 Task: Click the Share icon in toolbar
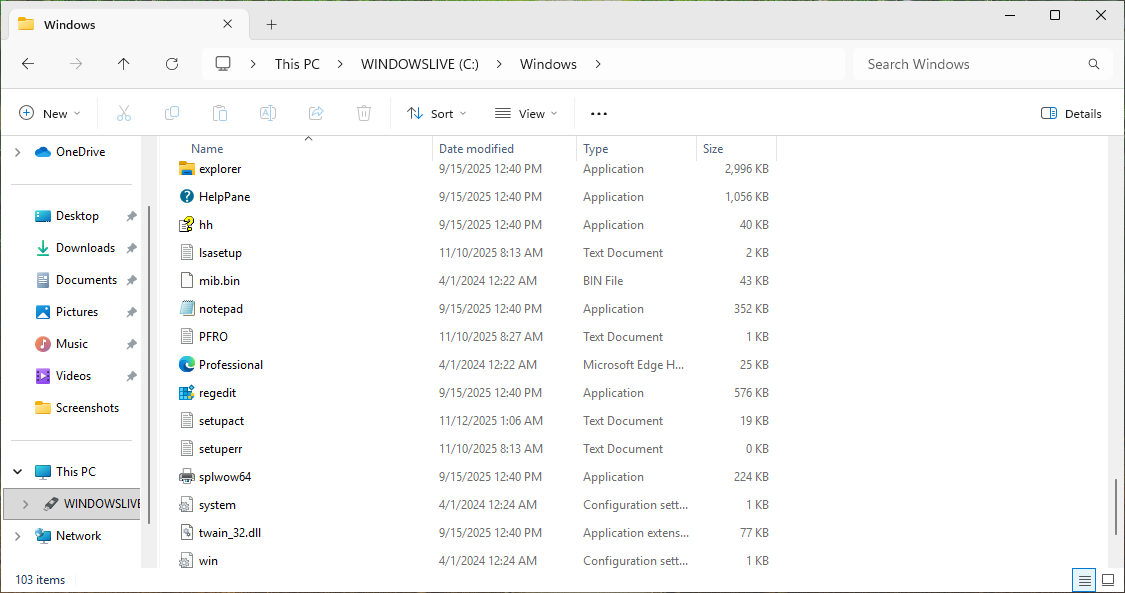coord(316,114)
